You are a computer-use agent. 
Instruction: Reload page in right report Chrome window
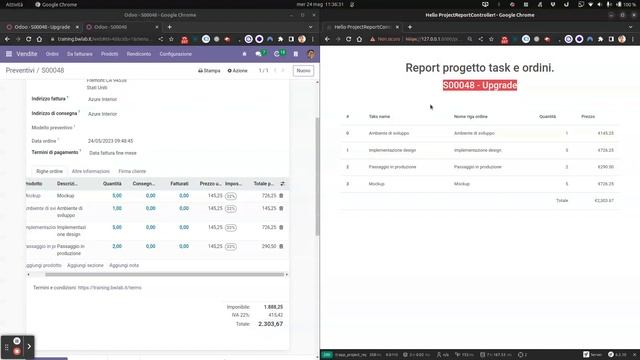(x=349, y=39)
